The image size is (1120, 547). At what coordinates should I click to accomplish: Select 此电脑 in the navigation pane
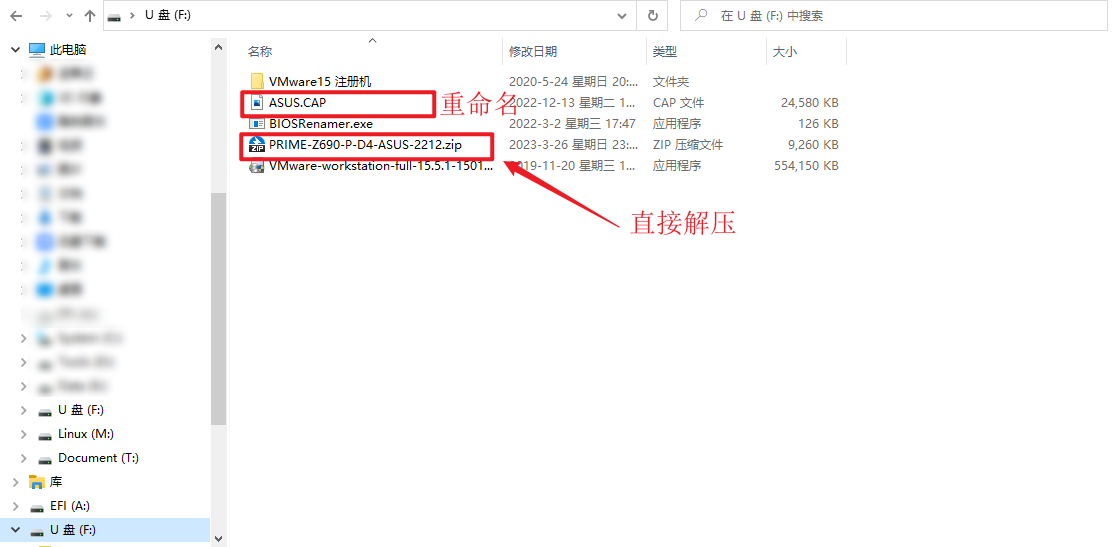click(x=68, y=50)
